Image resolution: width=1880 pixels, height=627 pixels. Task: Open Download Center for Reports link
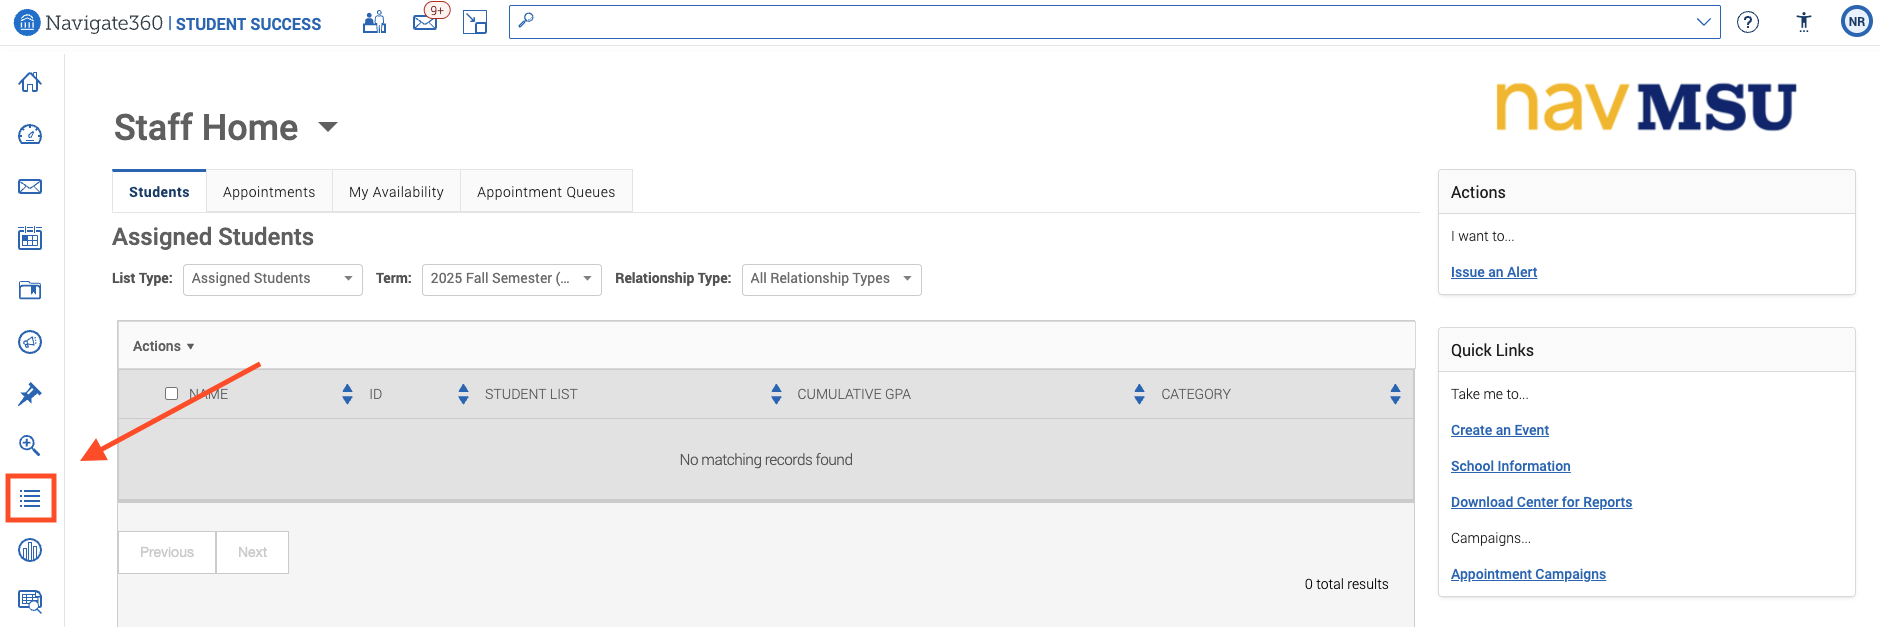pos(1541,502)
